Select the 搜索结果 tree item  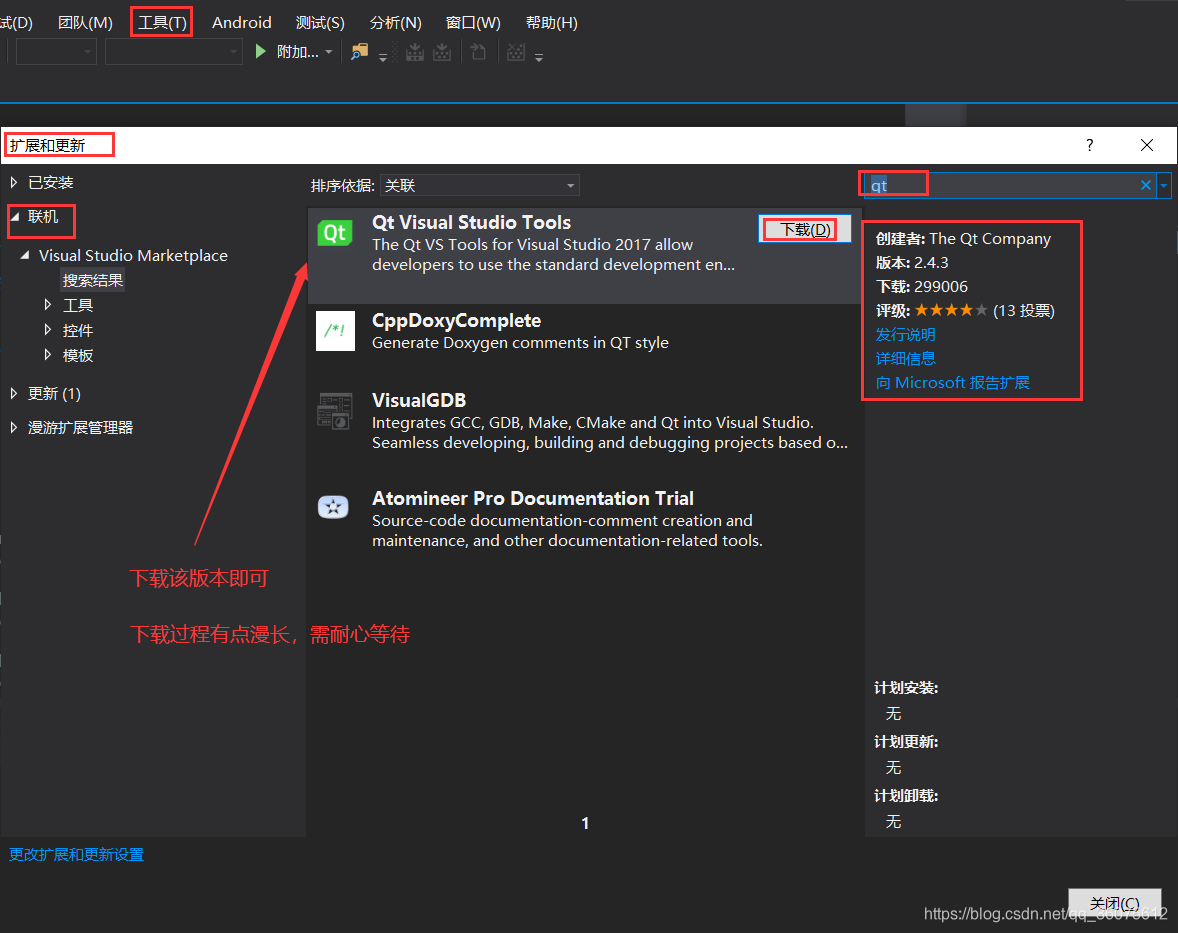pyautogui.click(x=93, y=280)
